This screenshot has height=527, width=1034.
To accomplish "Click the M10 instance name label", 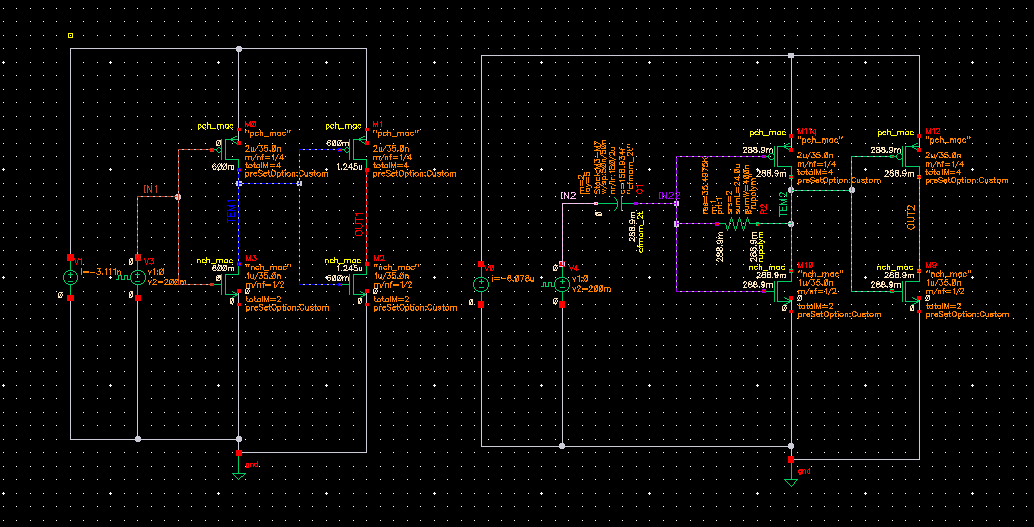I will pos(804,265).
